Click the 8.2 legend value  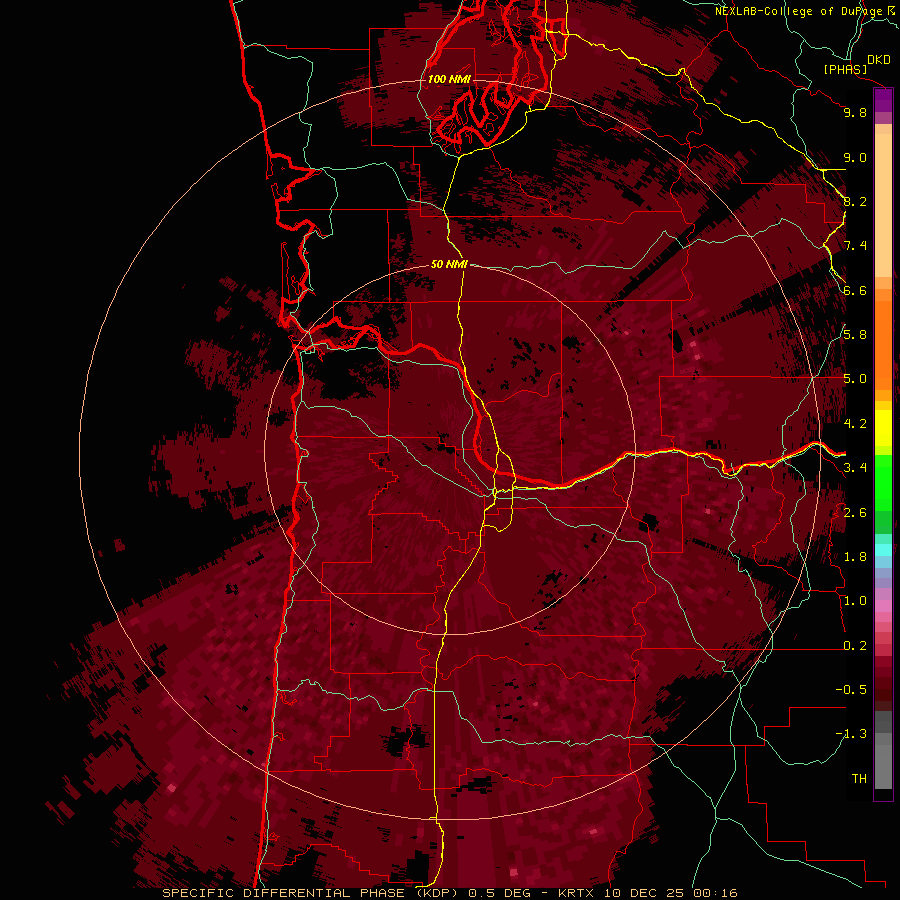click(855, 201)
